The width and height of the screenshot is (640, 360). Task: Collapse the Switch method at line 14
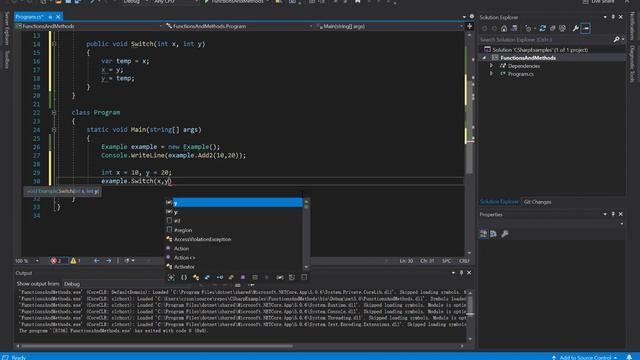coord(54,44)
